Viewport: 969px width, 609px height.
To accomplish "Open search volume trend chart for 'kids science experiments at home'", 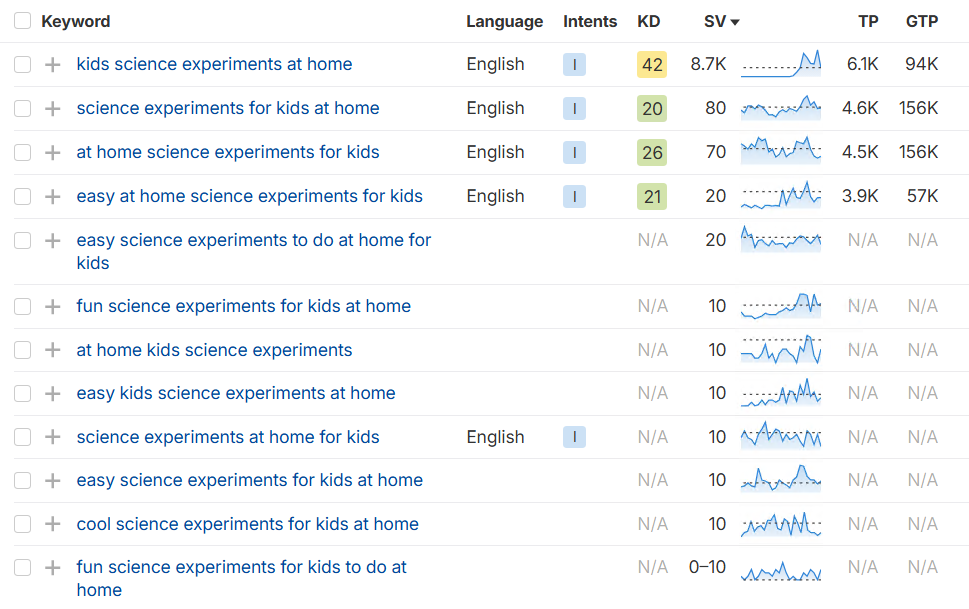I will click(x=781, y=64).
